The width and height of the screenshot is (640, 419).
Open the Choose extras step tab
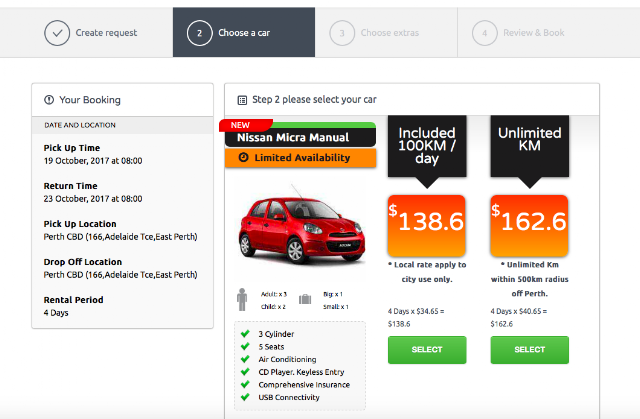tap(375, 33)
